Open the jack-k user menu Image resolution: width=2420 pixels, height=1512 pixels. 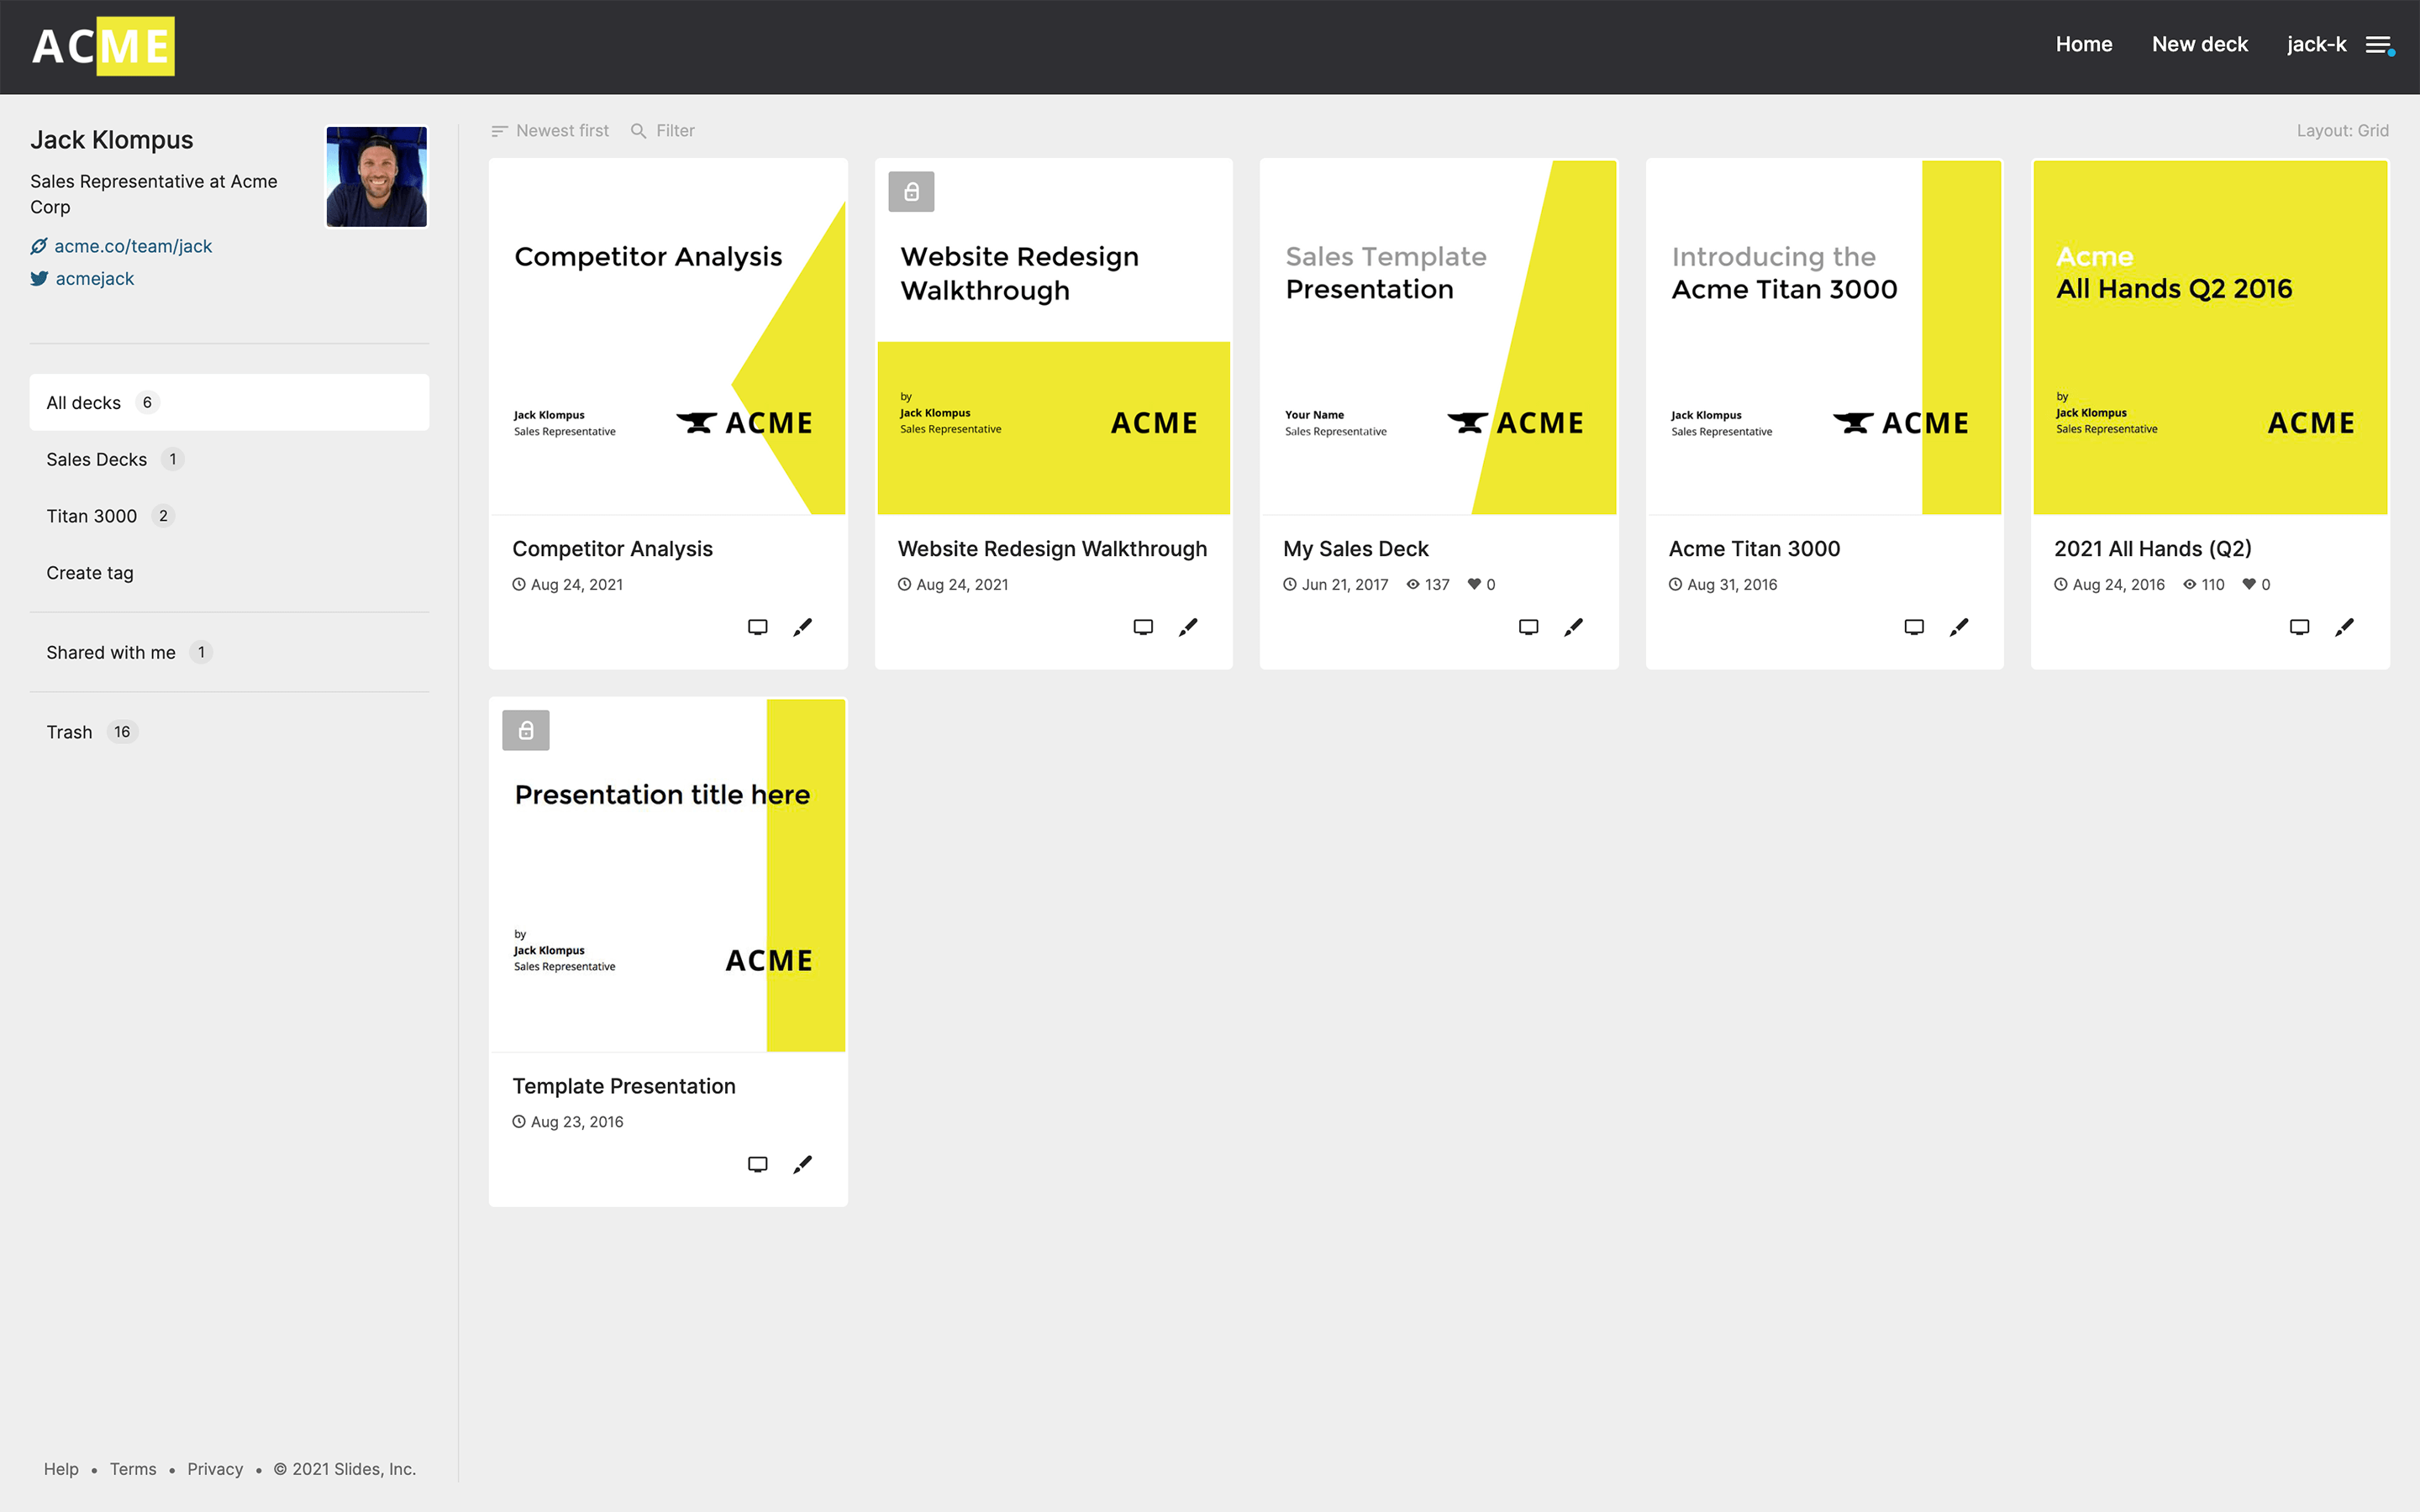pos(2315,45)
